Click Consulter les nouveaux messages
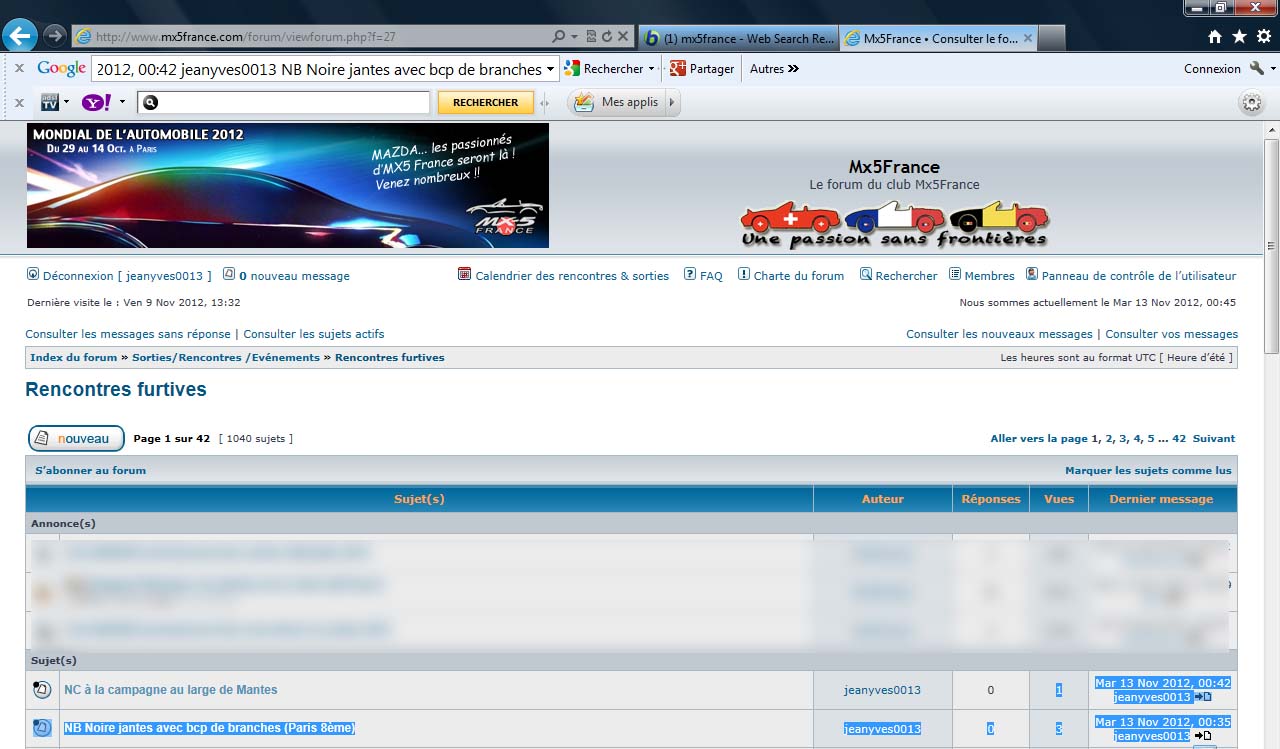 click(999, 334)
